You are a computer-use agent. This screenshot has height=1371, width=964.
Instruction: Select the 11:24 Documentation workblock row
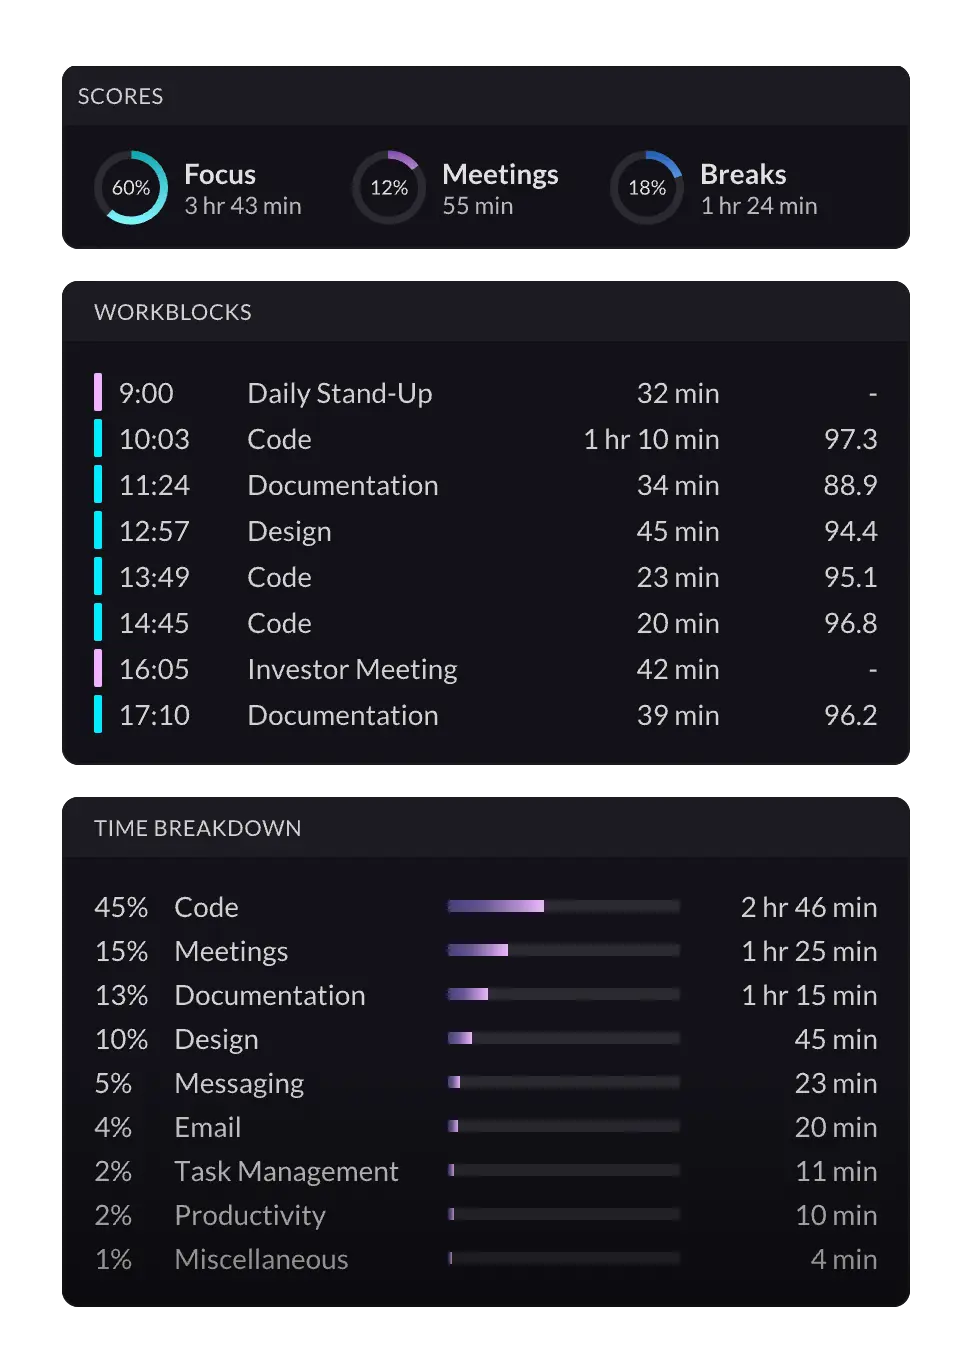485,485
